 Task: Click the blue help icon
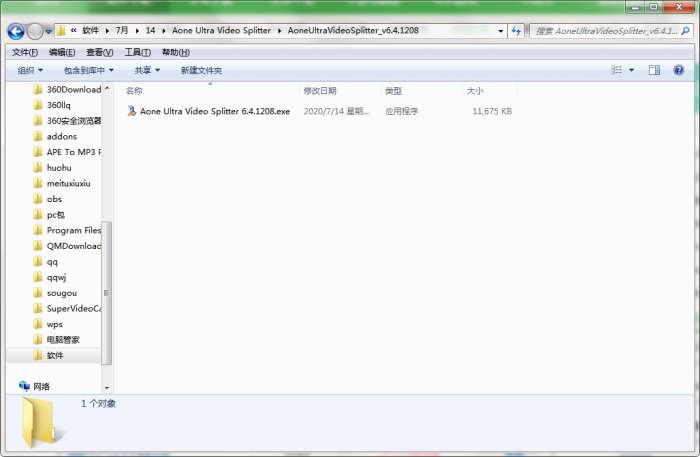679,70
